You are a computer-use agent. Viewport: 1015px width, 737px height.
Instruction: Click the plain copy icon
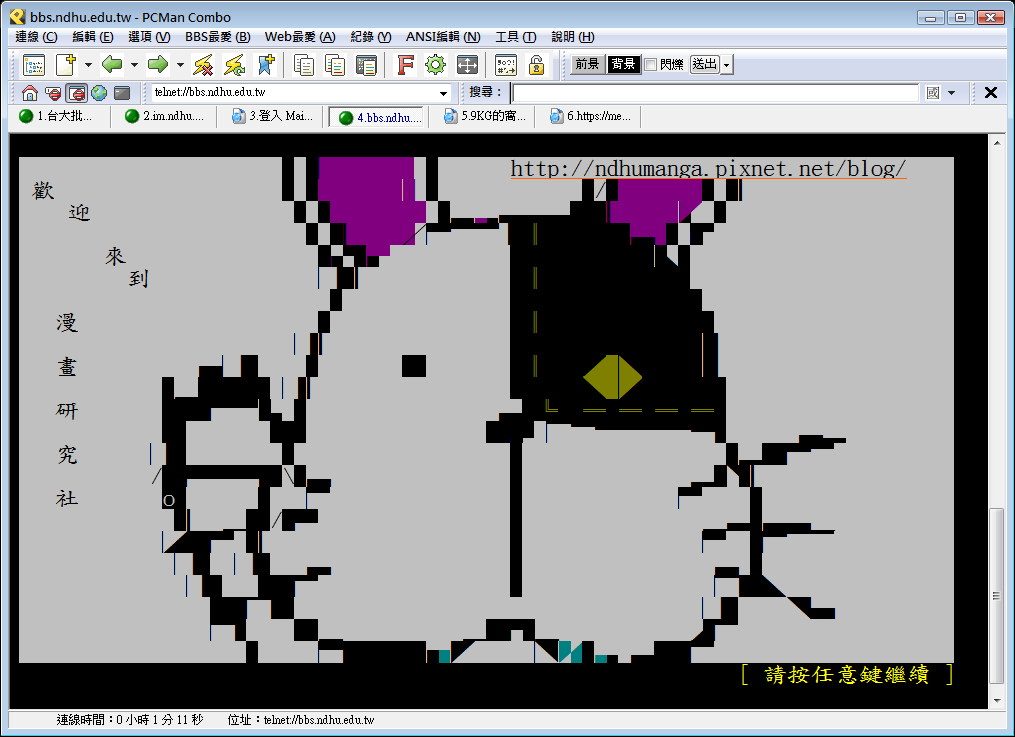click(304, 65)
